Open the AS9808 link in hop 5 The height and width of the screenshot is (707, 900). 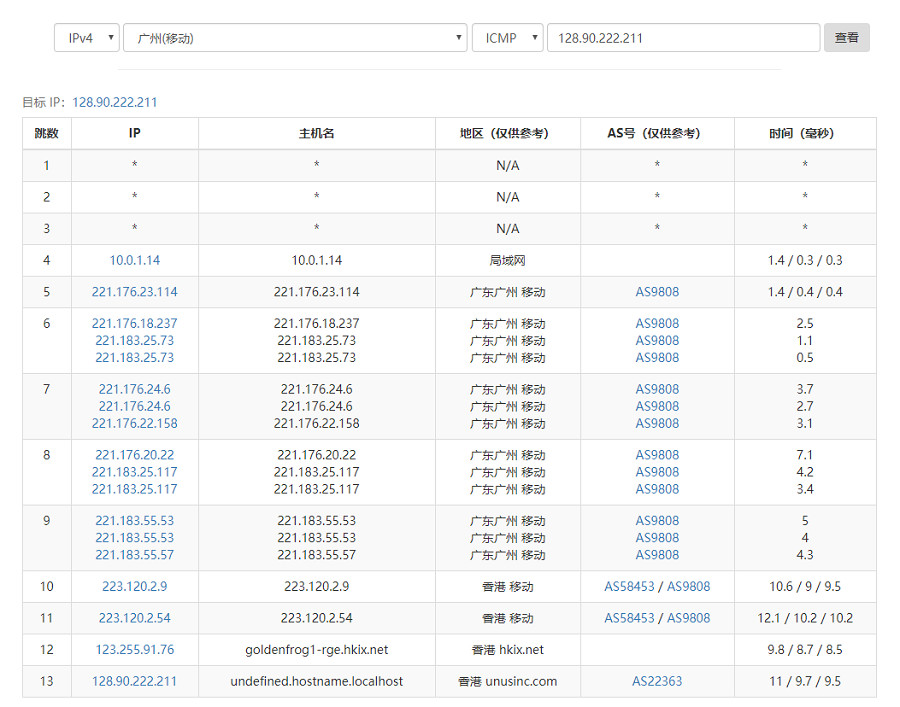(657, 292)
